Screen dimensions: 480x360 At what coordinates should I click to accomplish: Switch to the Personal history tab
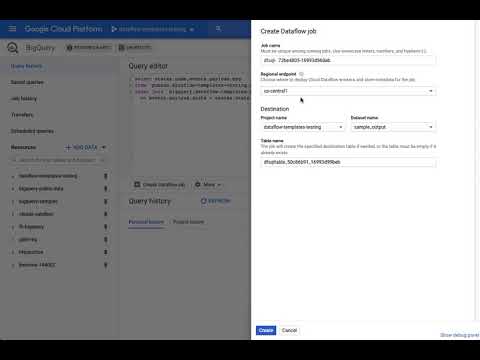(x=146, y=222)
